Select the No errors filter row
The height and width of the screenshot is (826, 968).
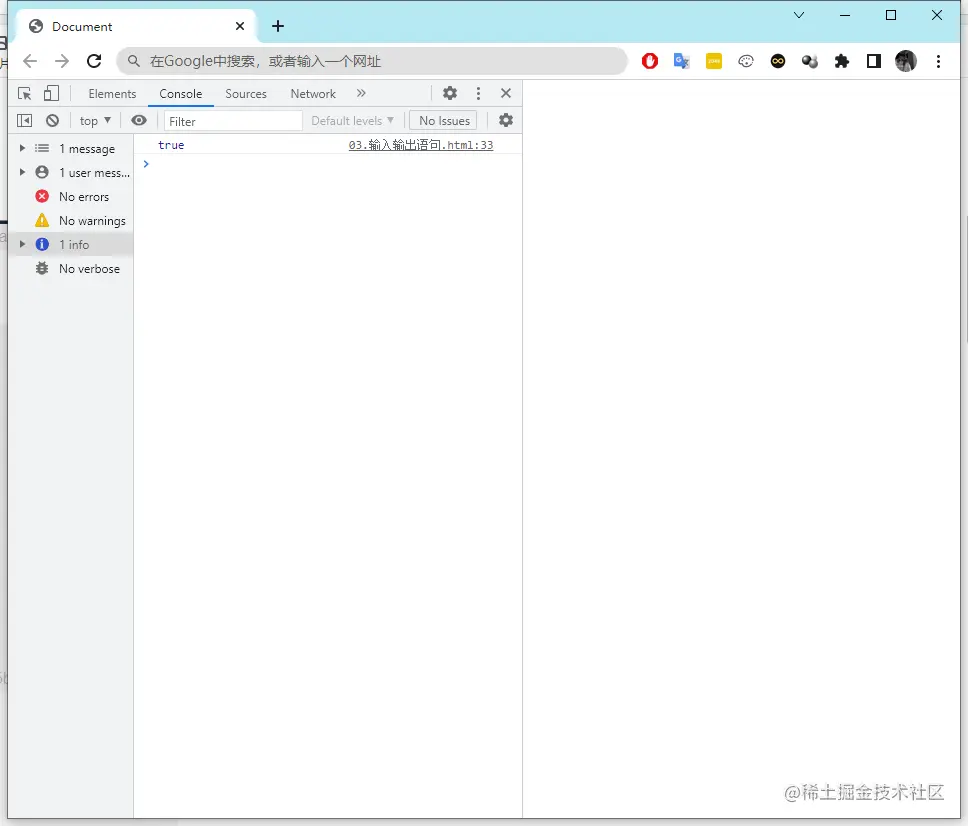click(72, 196)
